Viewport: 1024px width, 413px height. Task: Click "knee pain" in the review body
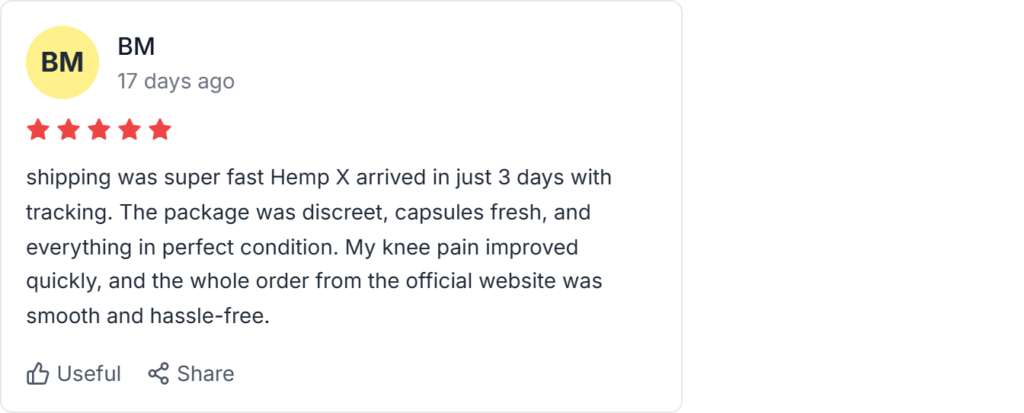click(452, 247)
